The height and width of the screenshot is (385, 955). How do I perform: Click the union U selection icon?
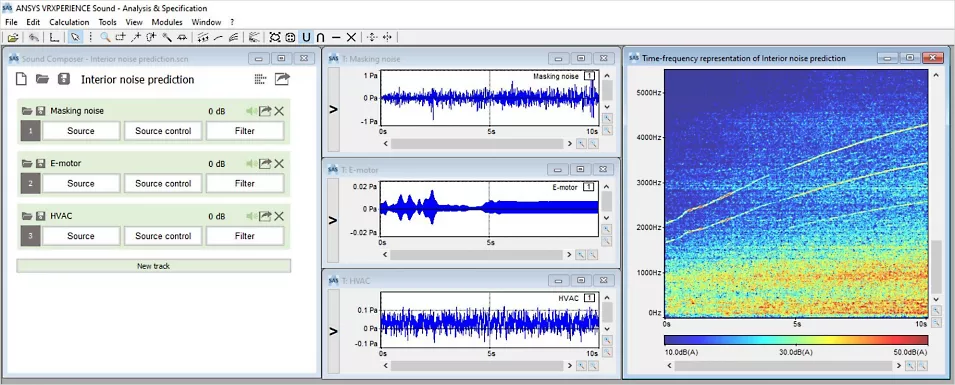tap(306, 37)
